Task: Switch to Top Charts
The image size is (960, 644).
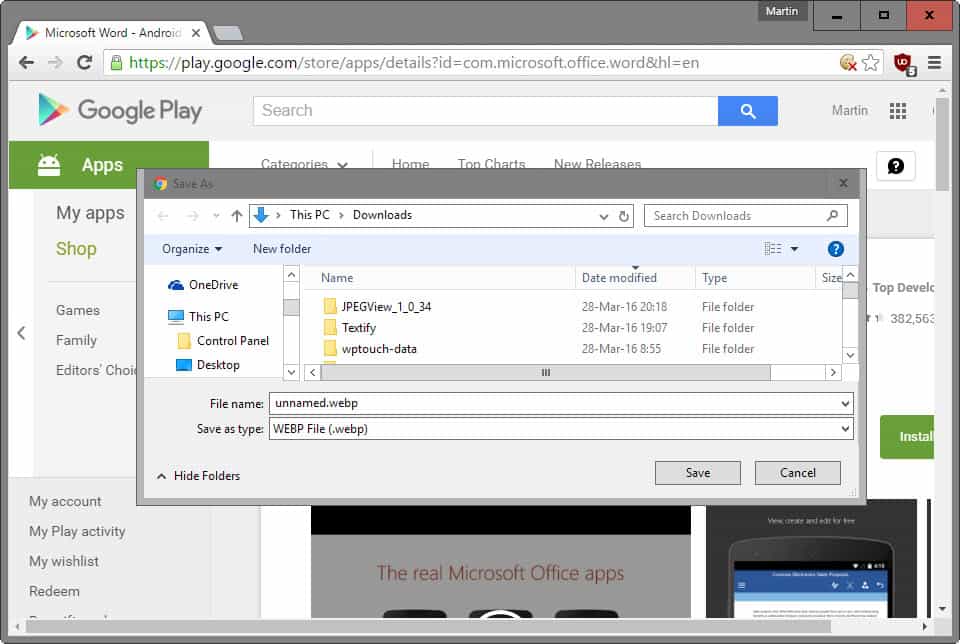Action: 491,164
